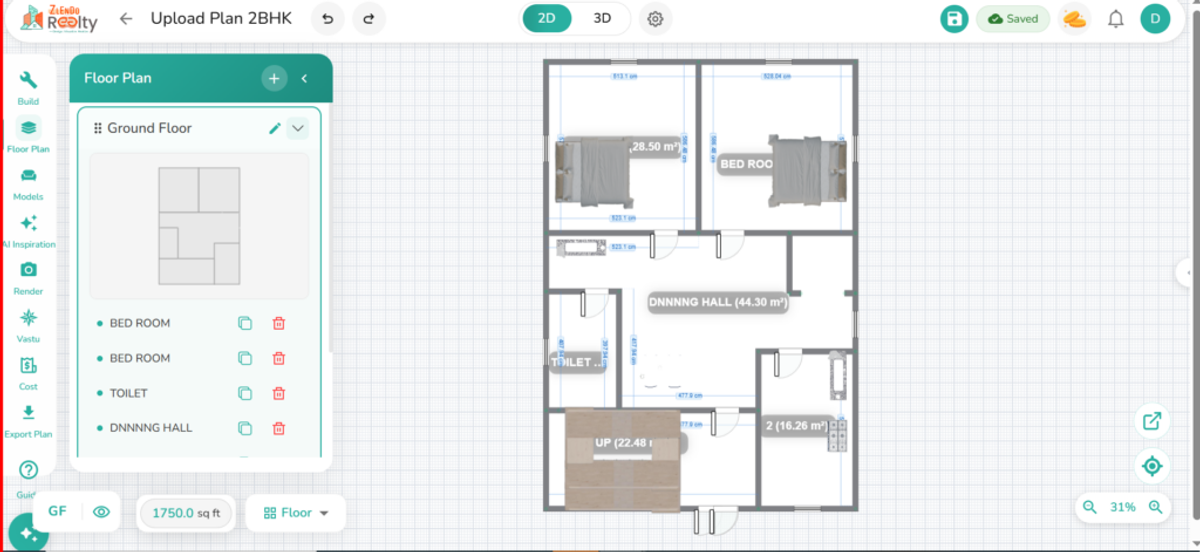
Task: Select the bed in the right bedroom
Action: click(x=807, y=170)
